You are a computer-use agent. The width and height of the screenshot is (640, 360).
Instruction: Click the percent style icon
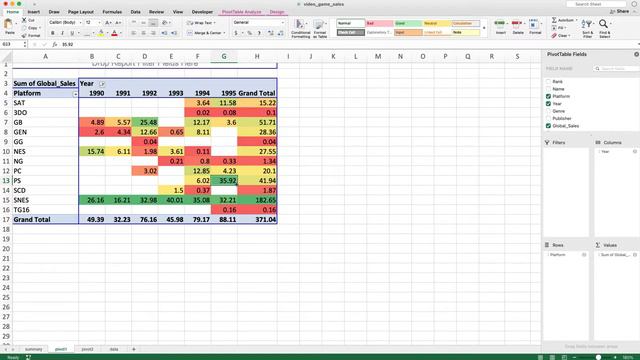click(x=249, y=33)
